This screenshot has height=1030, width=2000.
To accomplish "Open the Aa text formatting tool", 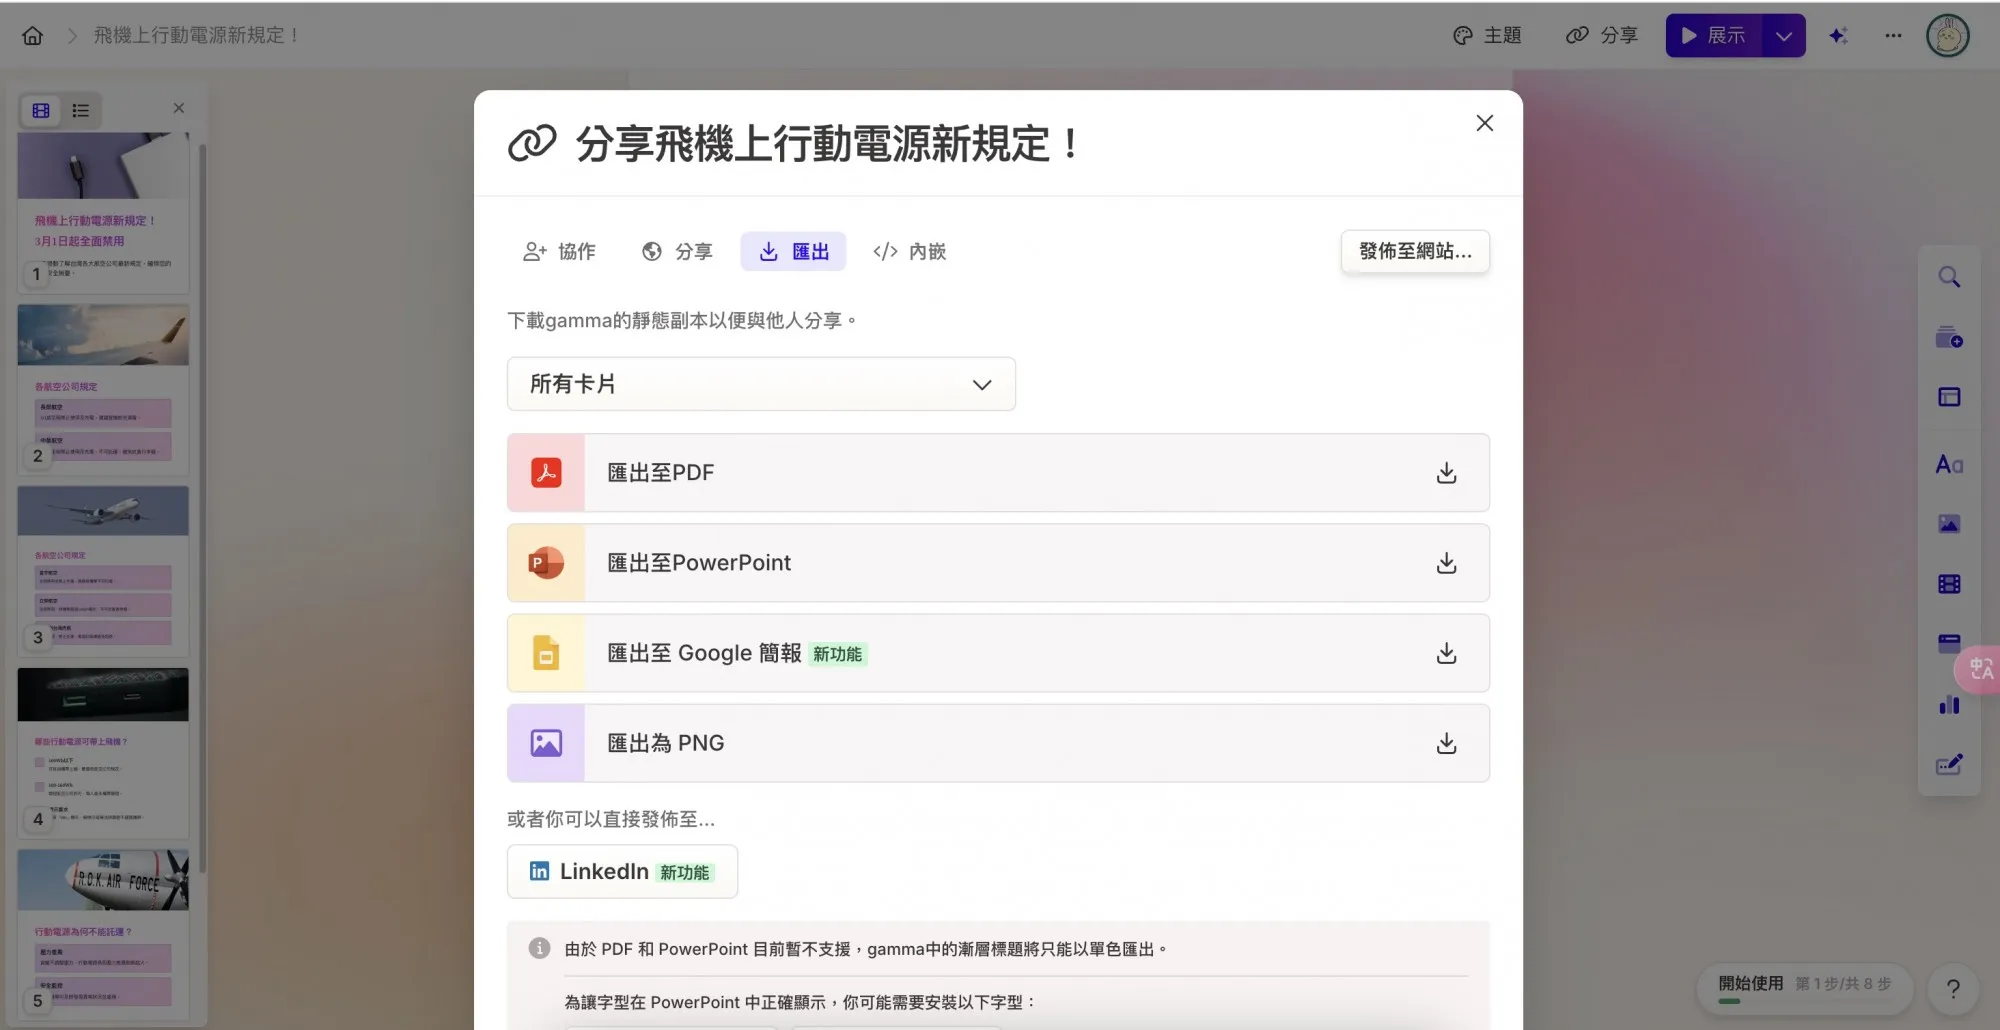I will [1949, 464].
